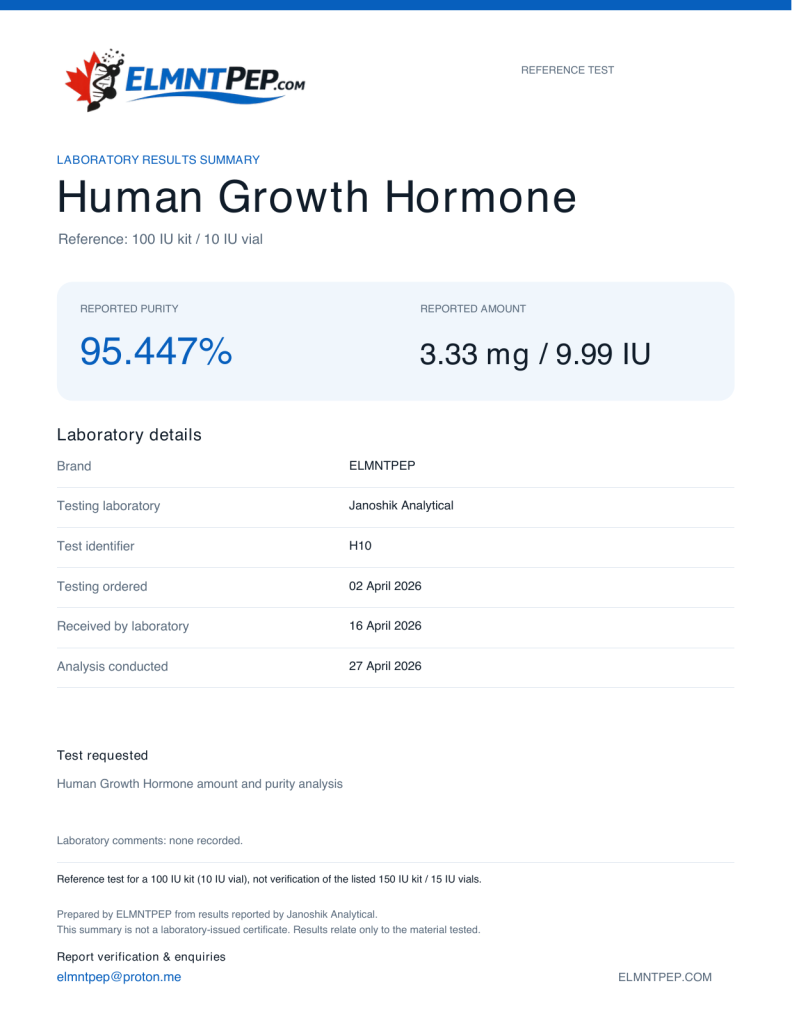
Task: Select the 27 April 2026 date
Action: (385, 666)
